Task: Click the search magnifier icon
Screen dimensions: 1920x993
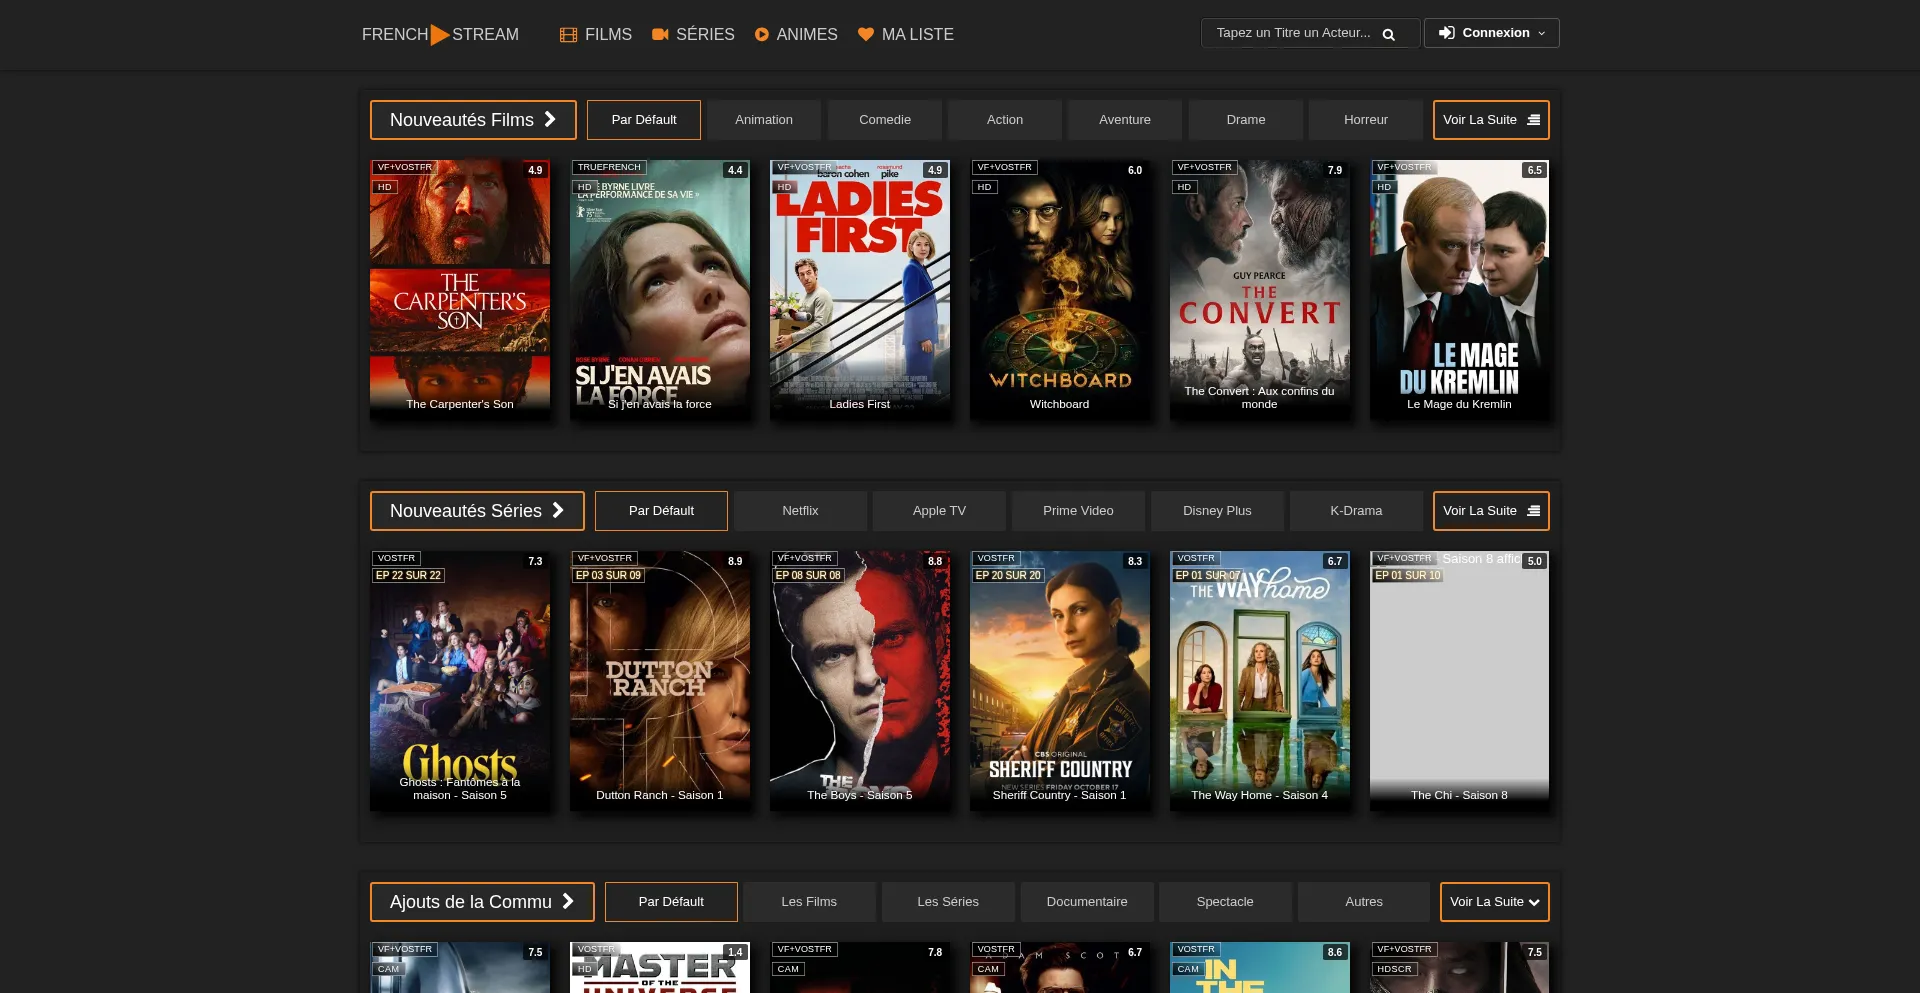Action: pyautogui.click(x=1388, y=34)
